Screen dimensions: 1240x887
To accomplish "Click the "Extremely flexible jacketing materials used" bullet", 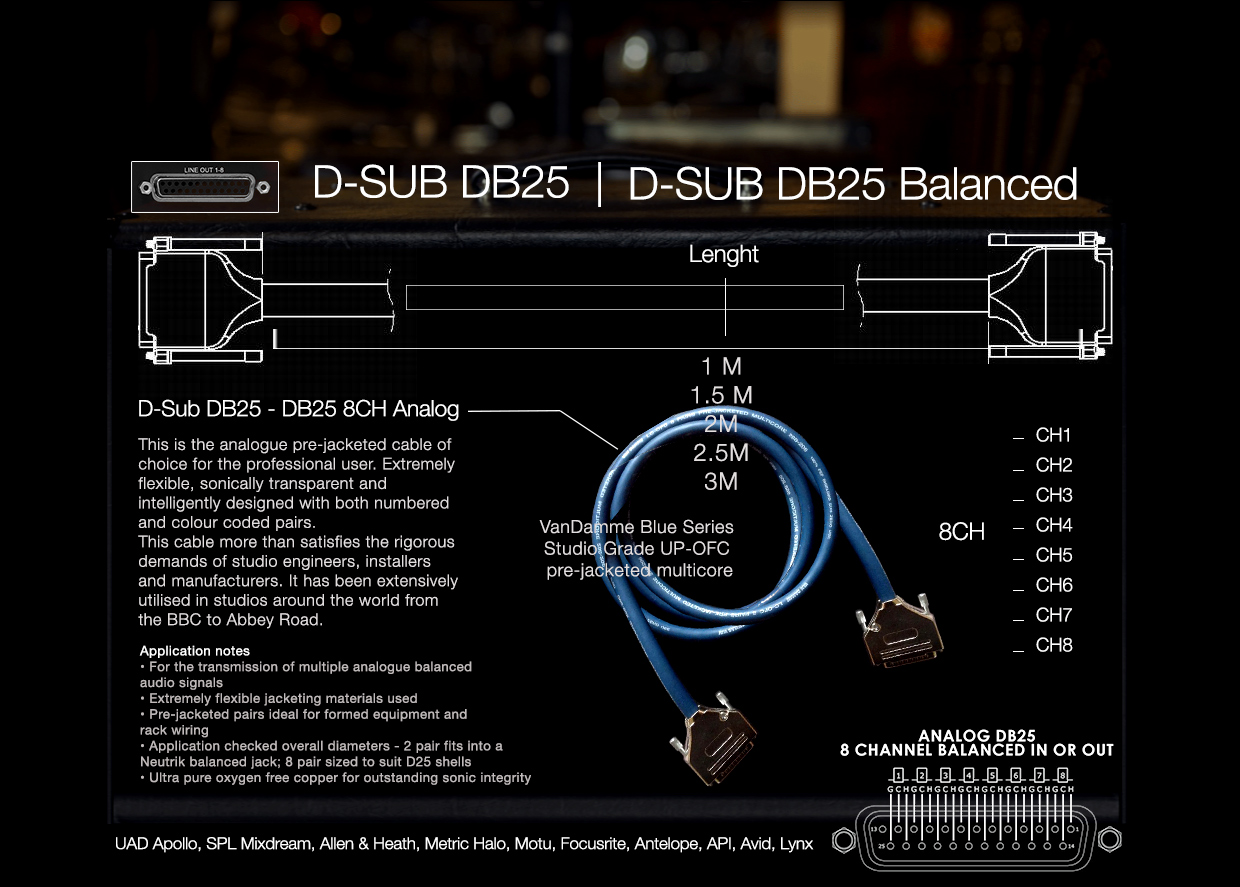I will 279,698.
